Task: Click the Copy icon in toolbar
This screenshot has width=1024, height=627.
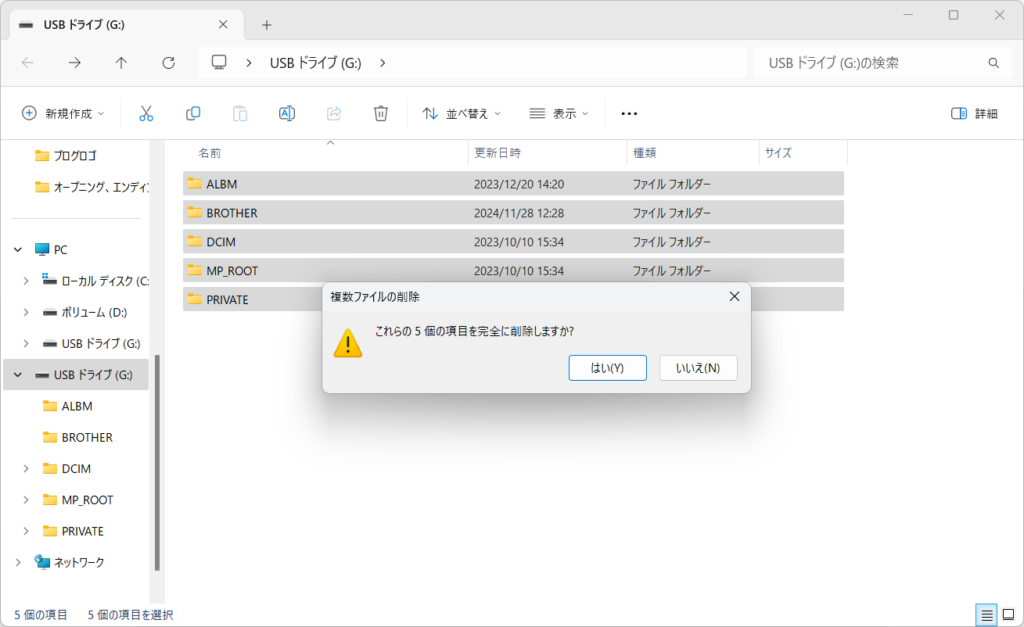Action: (193, 114)
